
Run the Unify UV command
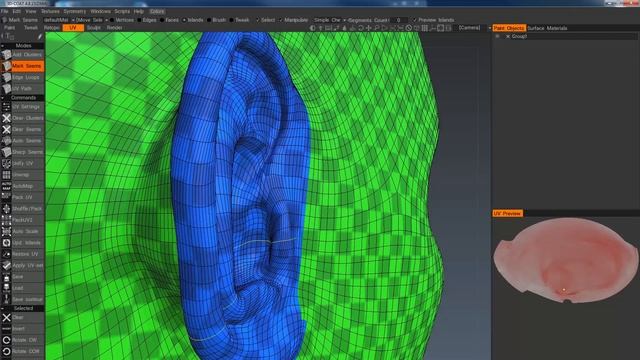(22, 163)
